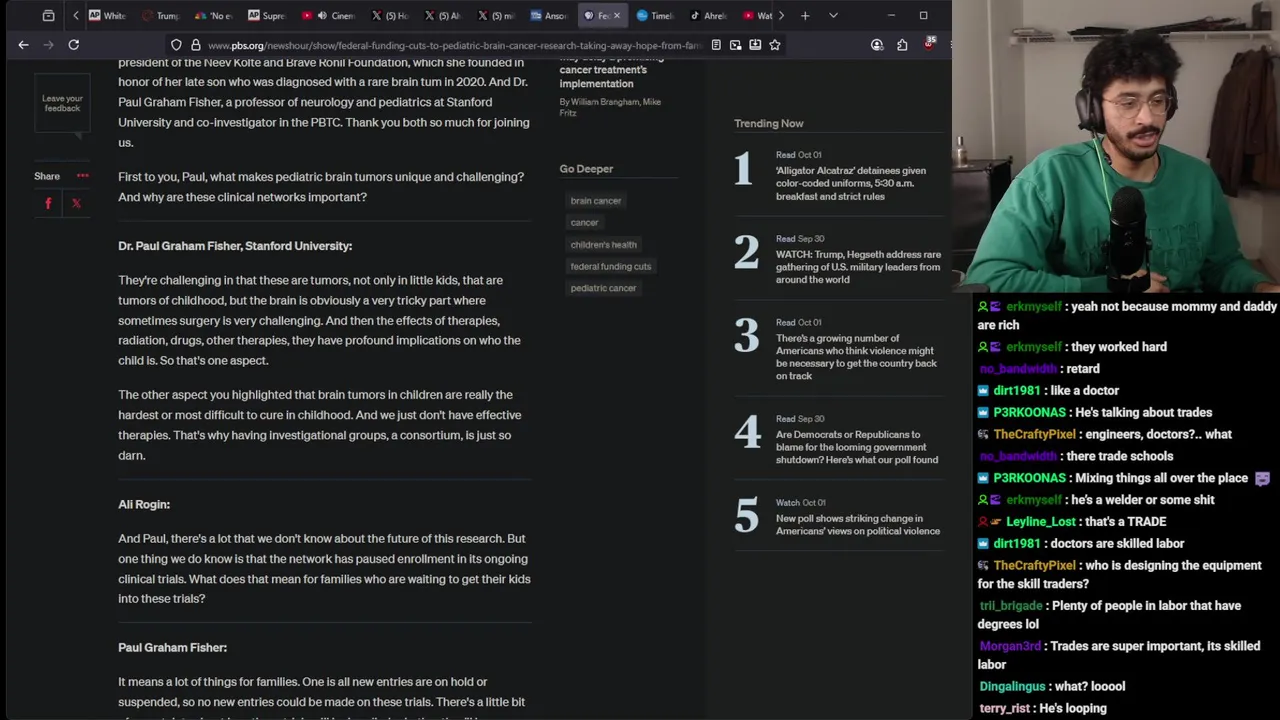
Task: Click chat username Leyline_Lost
Action: [x=1040, y=522]
